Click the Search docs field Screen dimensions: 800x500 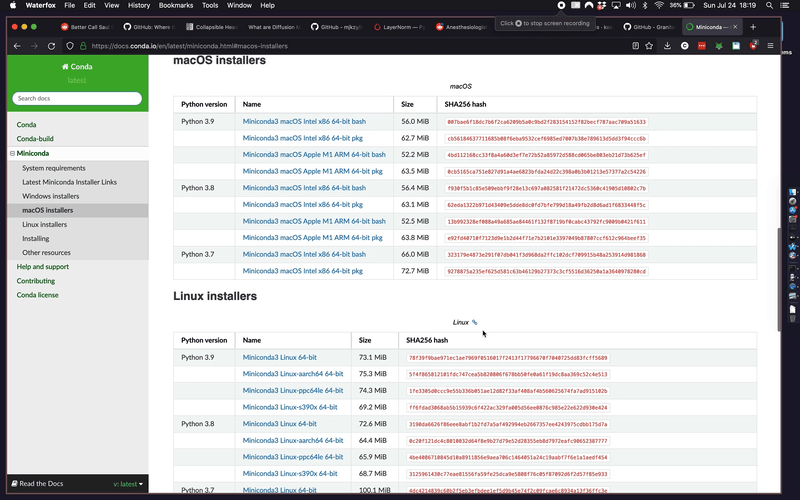click(77, 98)
